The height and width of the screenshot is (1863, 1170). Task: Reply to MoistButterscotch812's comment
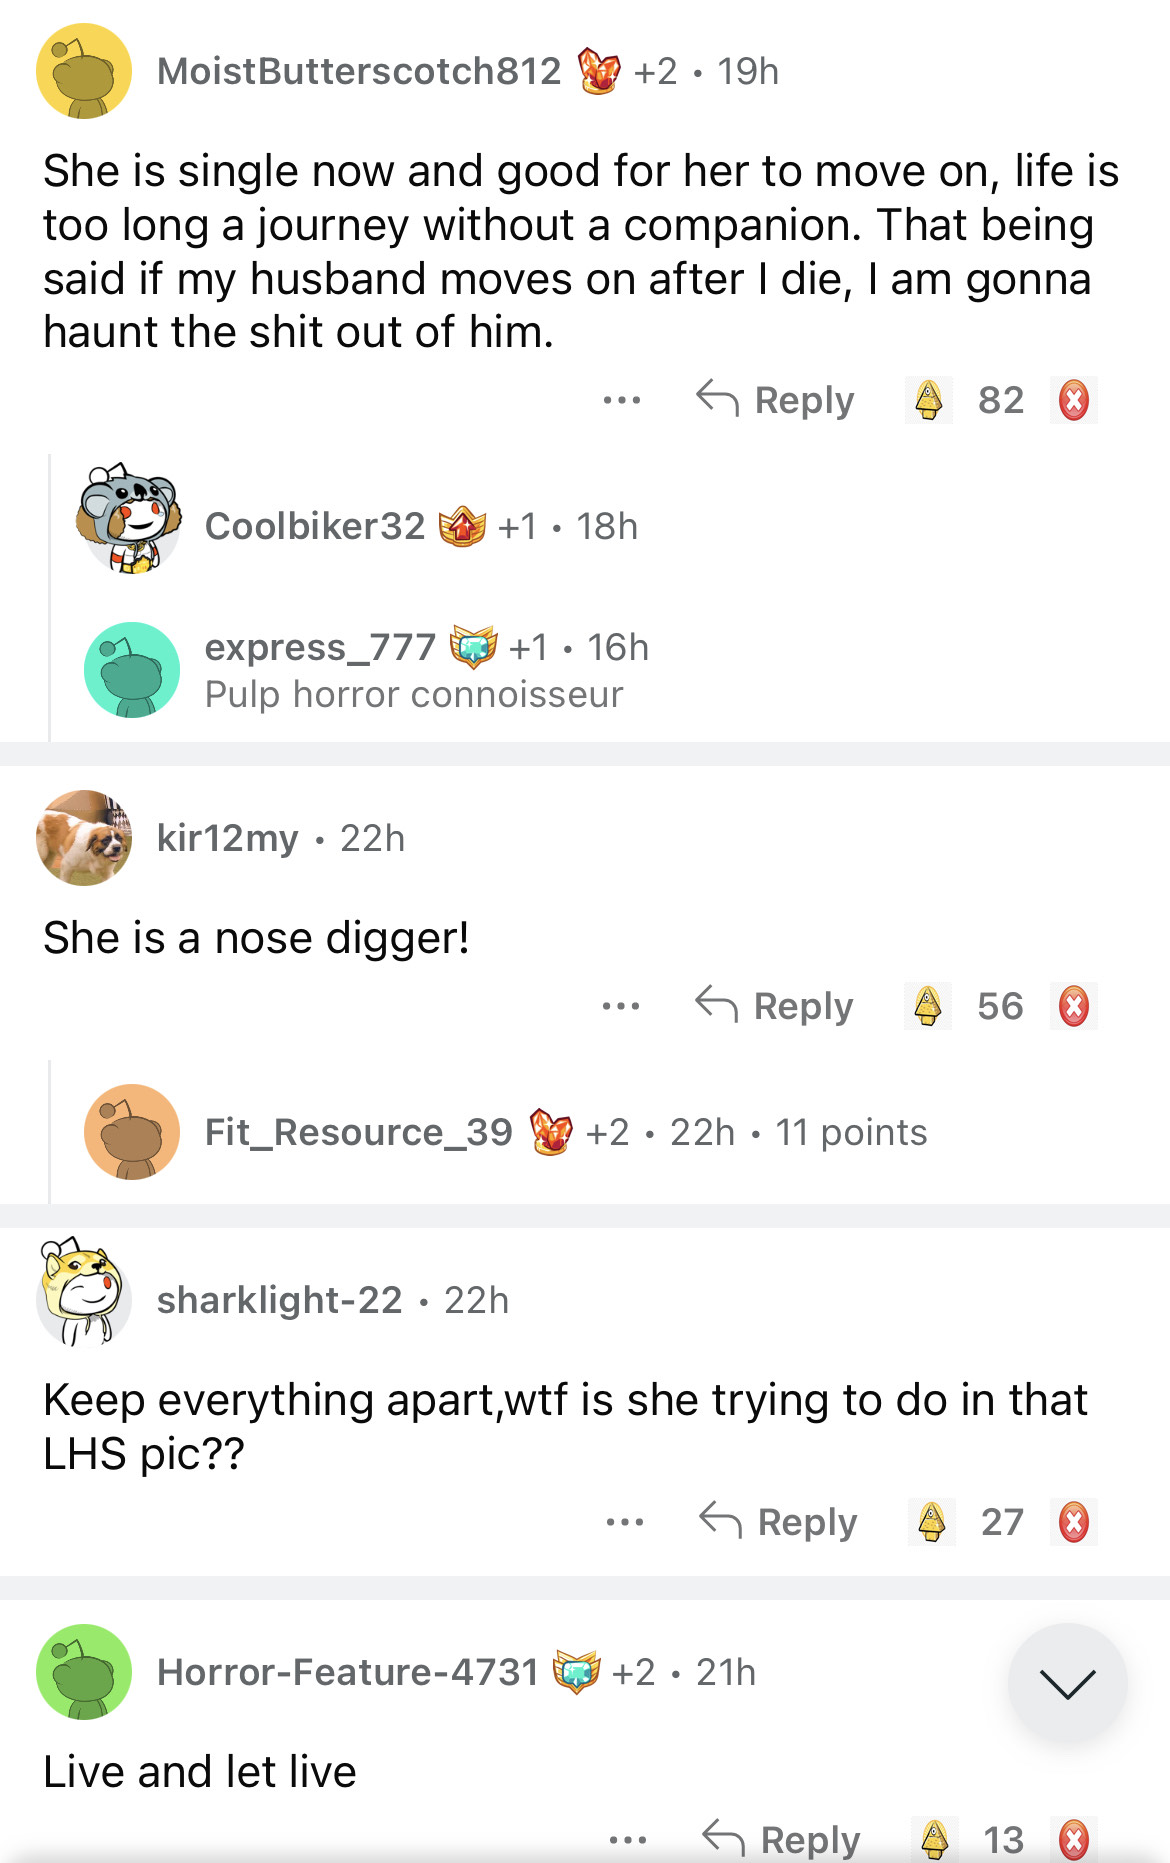point(776,400)
